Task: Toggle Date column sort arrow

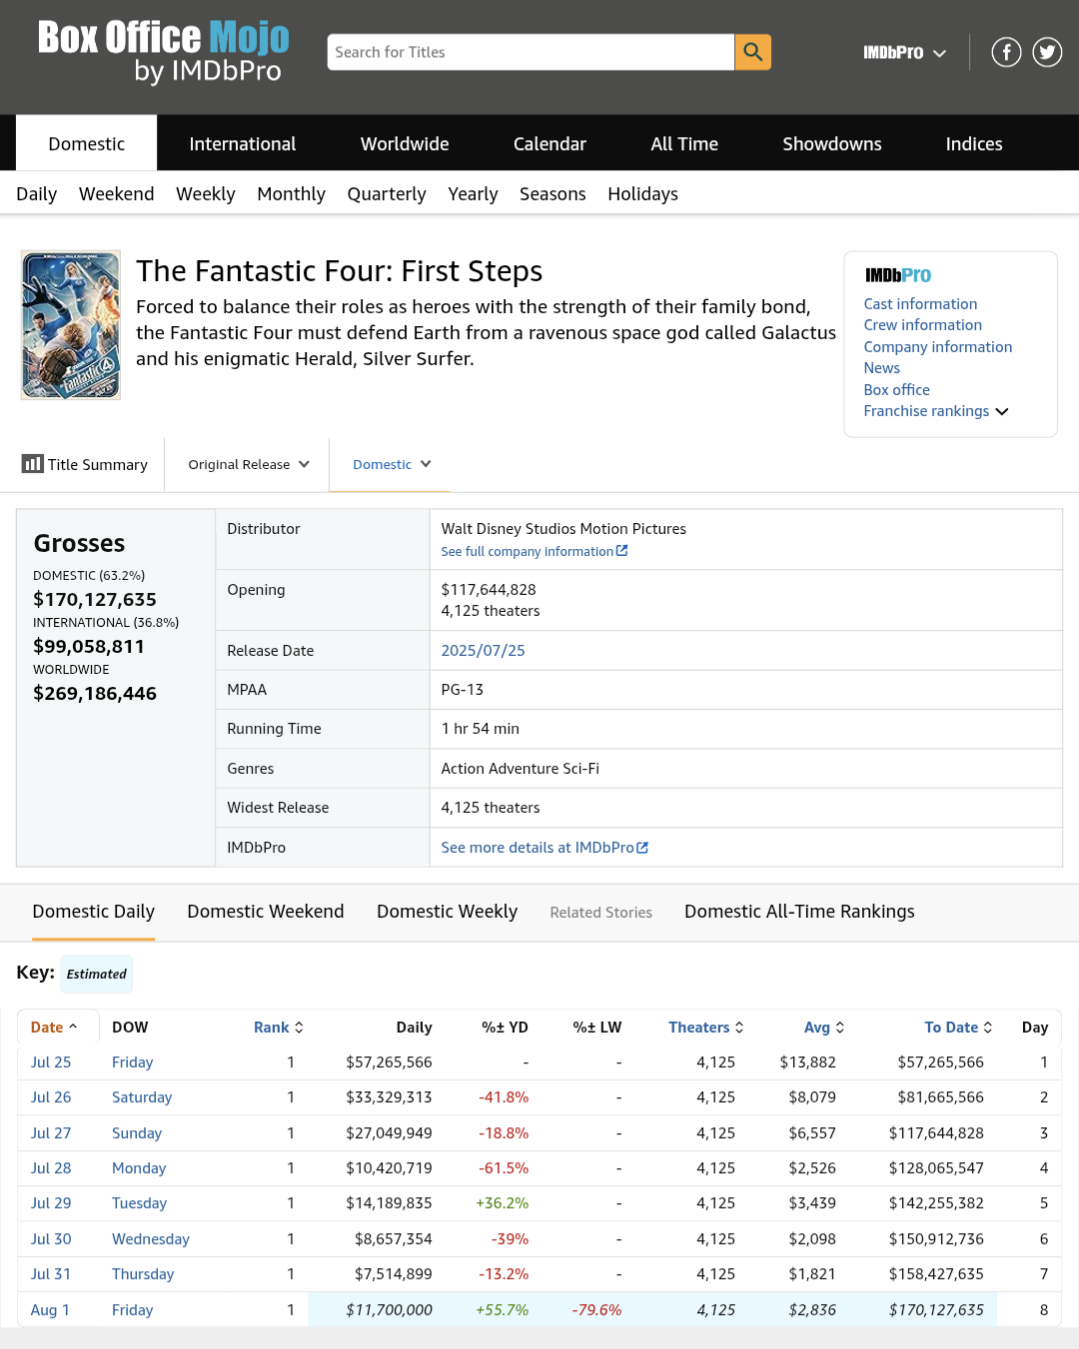Action: [73, 1027]
